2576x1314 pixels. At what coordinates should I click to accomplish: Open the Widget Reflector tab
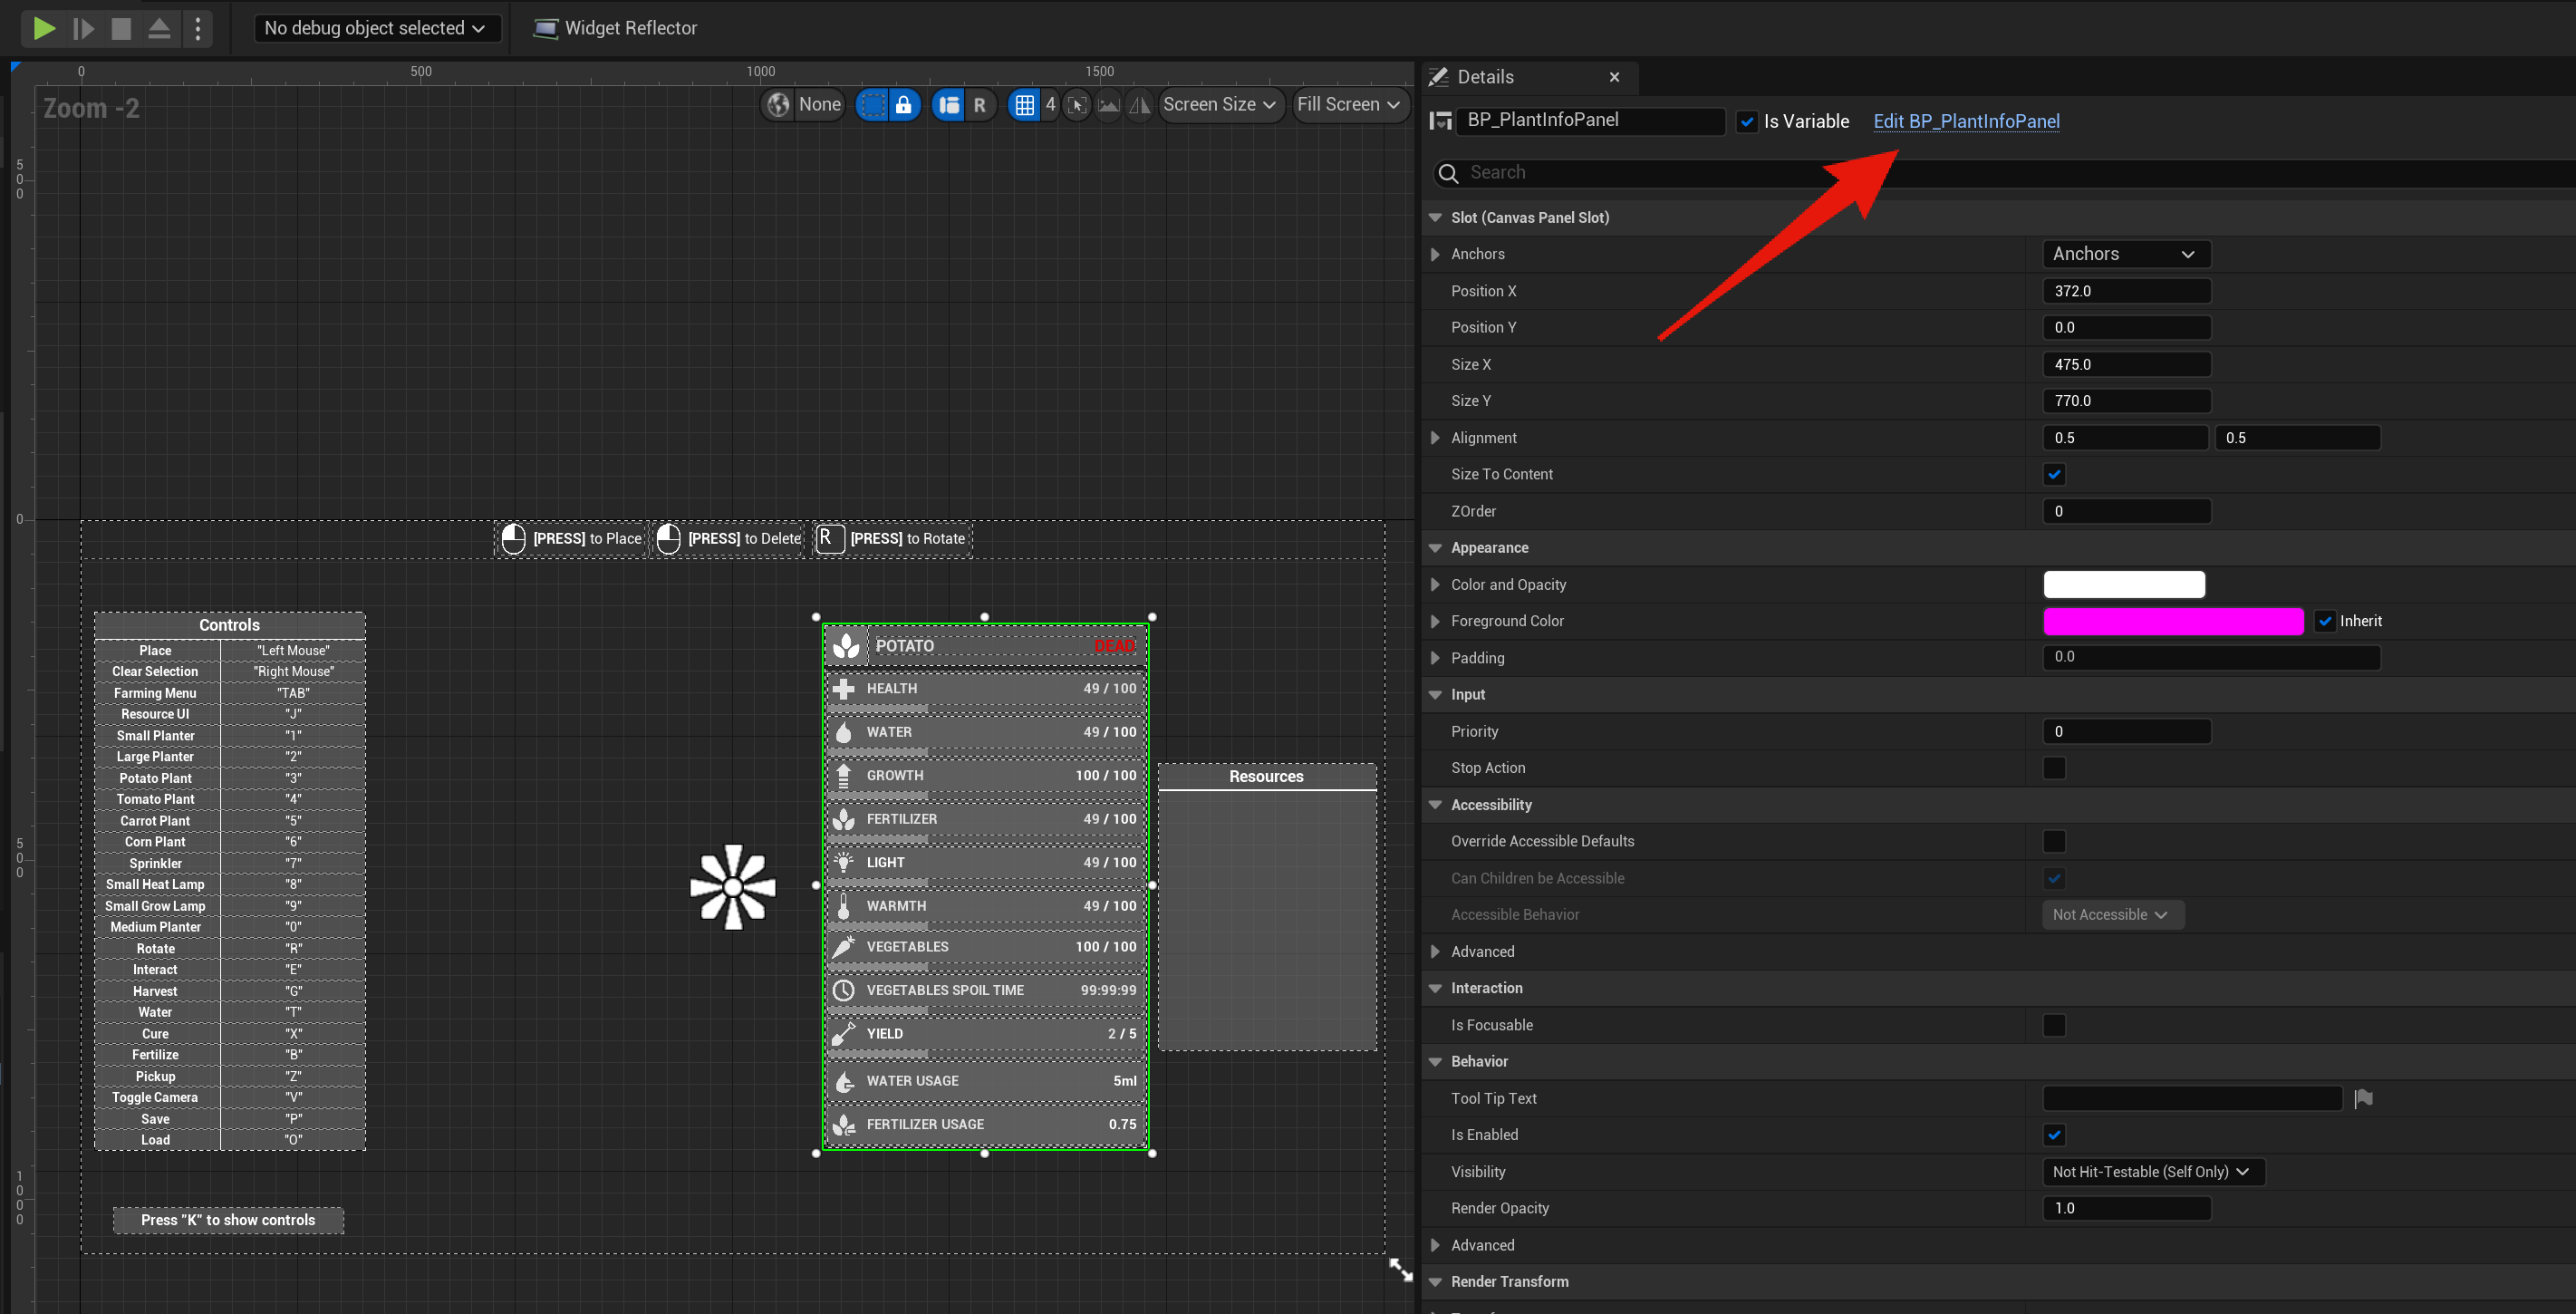tap(616, 28)
